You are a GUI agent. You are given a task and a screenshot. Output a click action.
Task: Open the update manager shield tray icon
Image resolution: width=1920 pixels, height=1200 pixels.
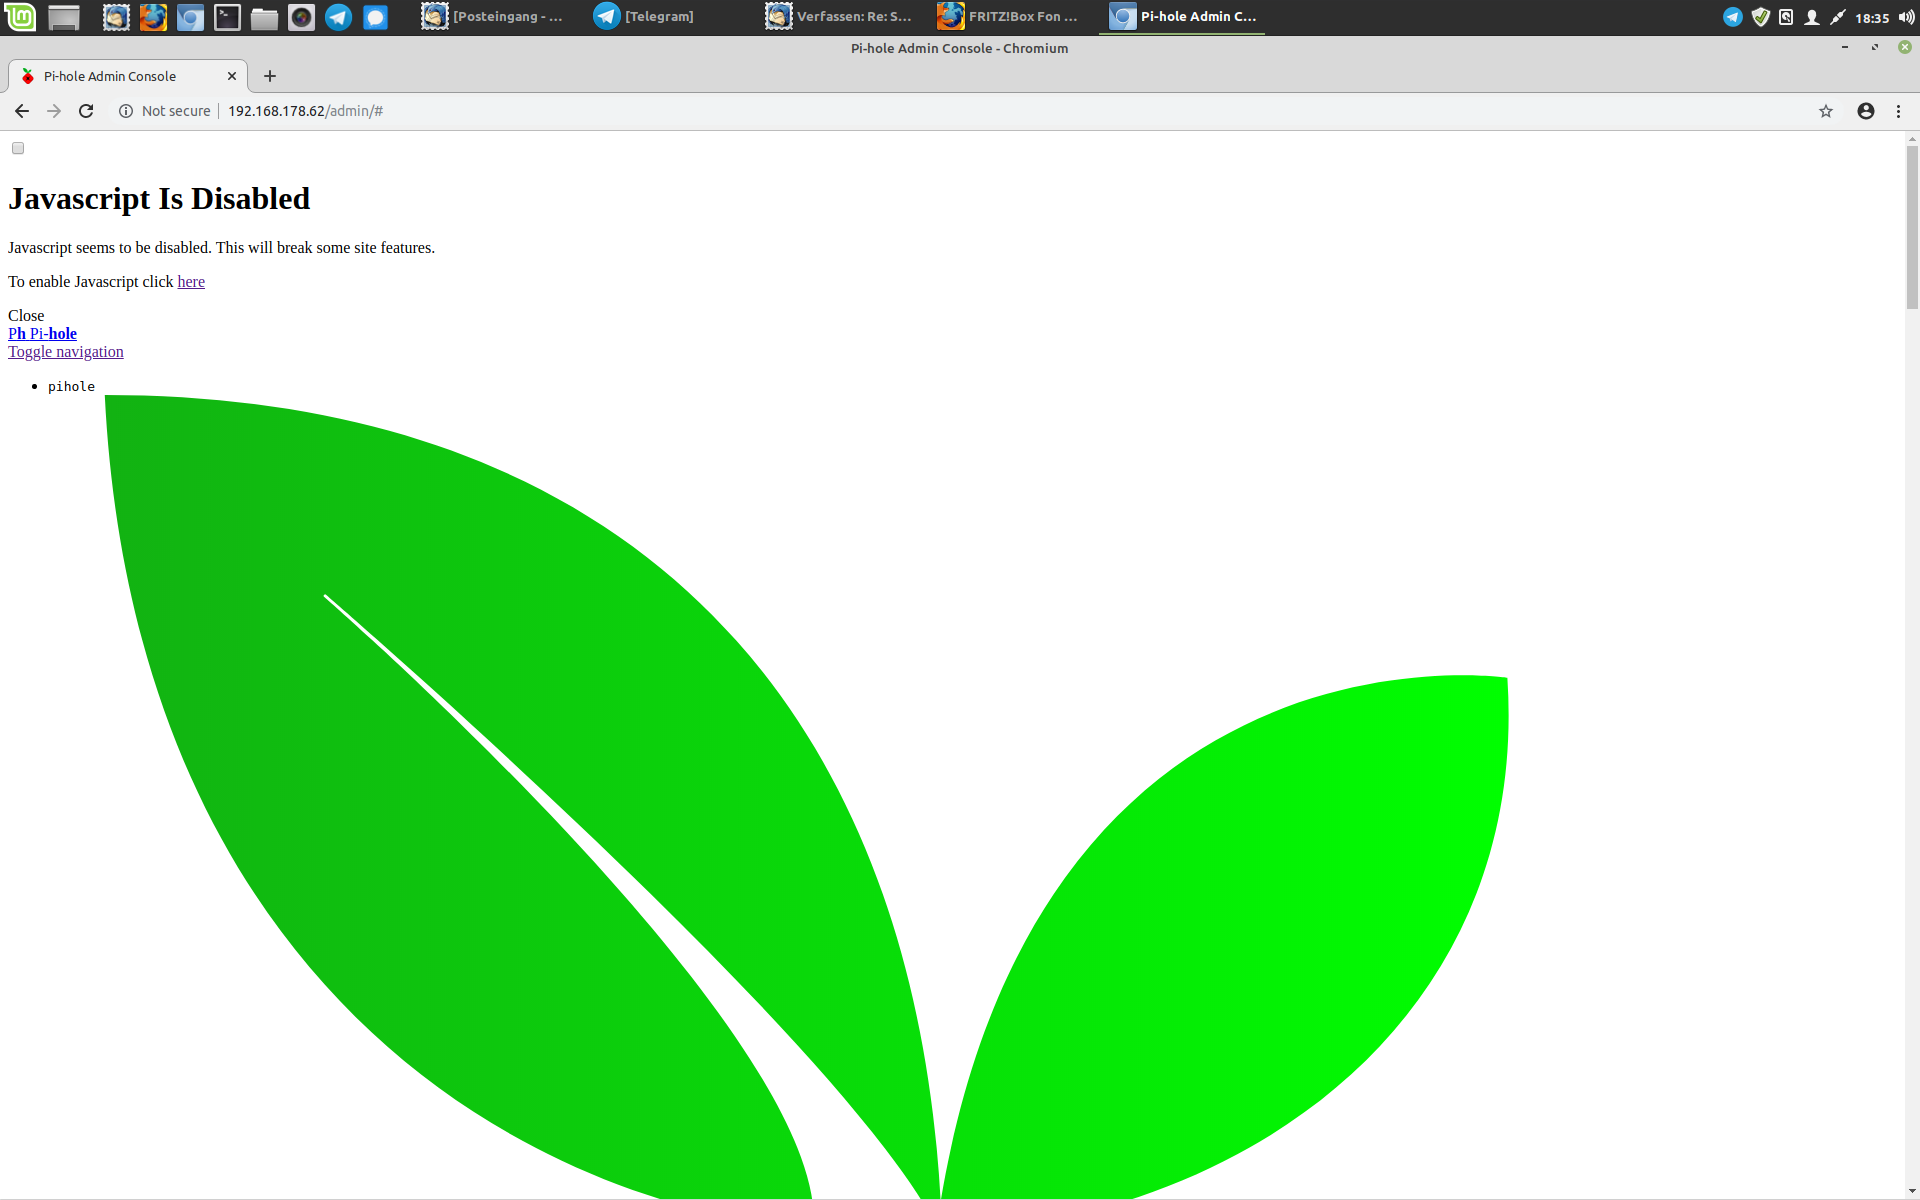tap(1761, 17)
